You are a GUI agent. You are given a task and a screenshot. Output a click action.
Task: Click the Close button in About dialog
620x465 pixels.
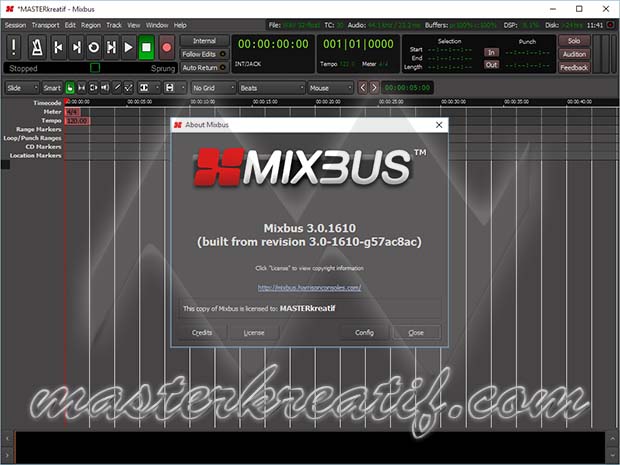(416, 333)
